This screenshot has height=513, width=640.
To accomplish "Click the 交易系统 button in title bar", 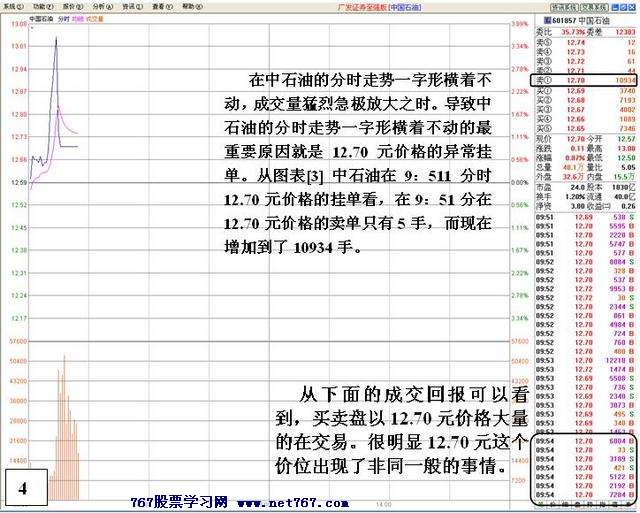I will click(x=594, y=7).
